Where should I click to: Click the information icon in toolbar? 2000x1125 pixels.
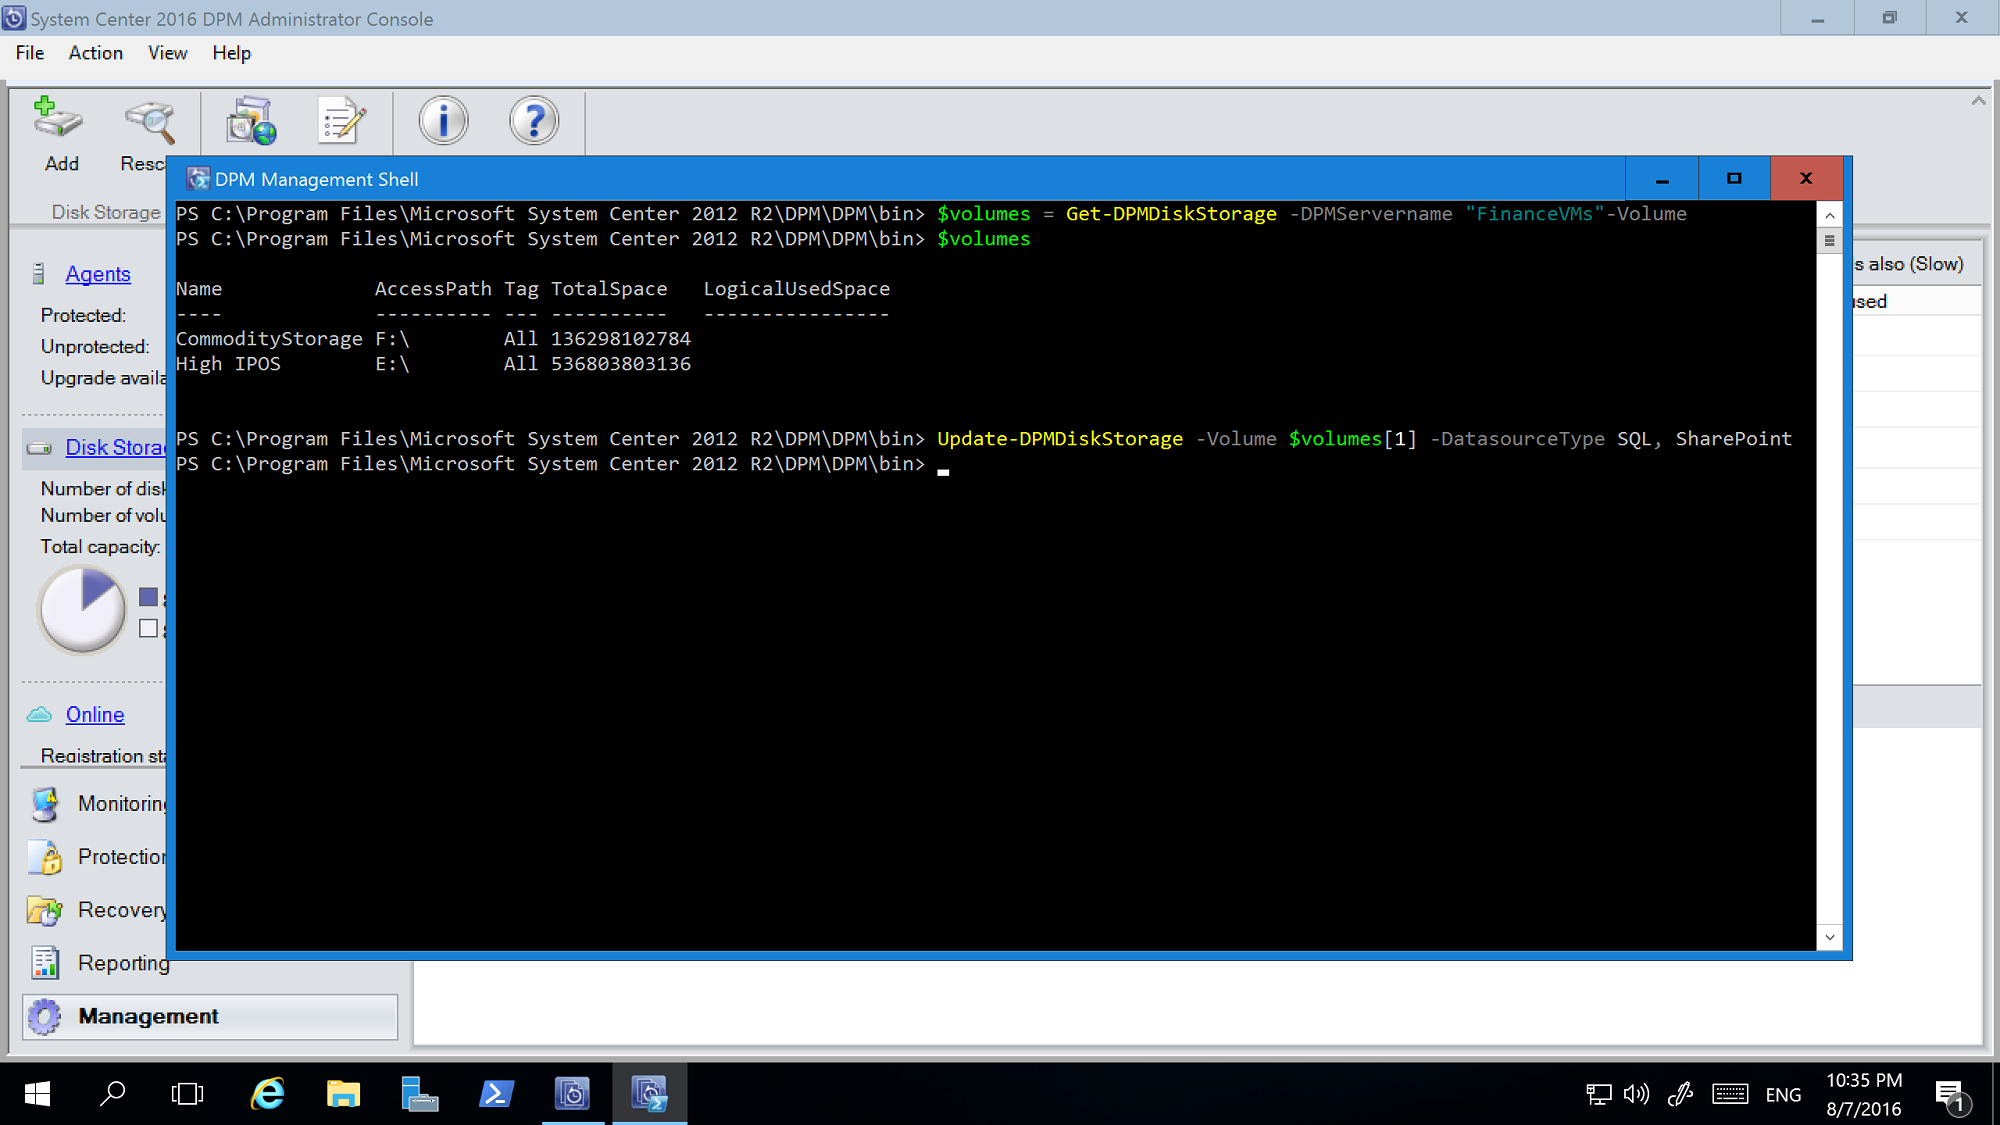442,121
